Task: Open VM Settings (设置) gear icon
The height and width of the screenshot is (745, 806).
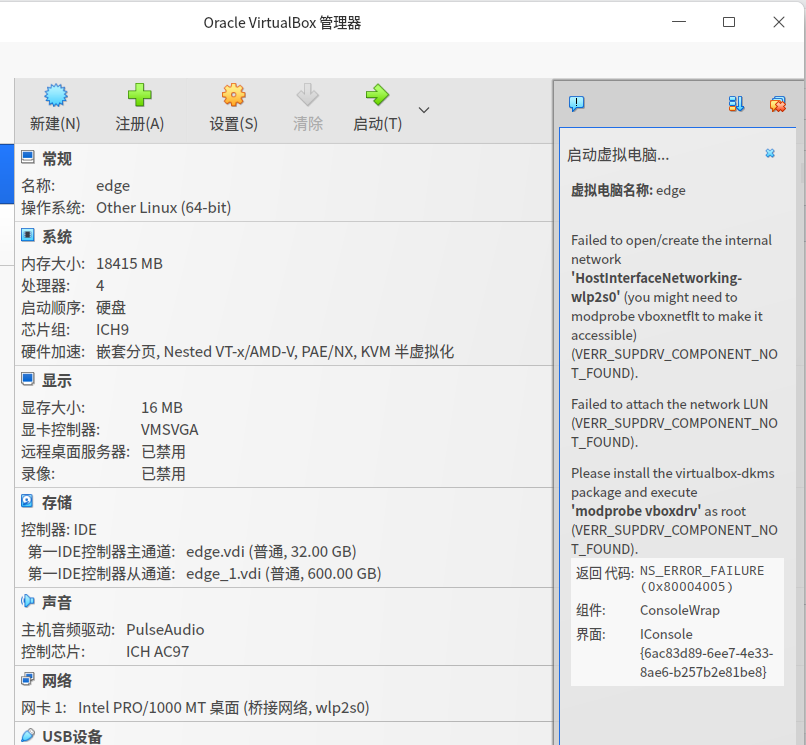Action: pos(233,96)
